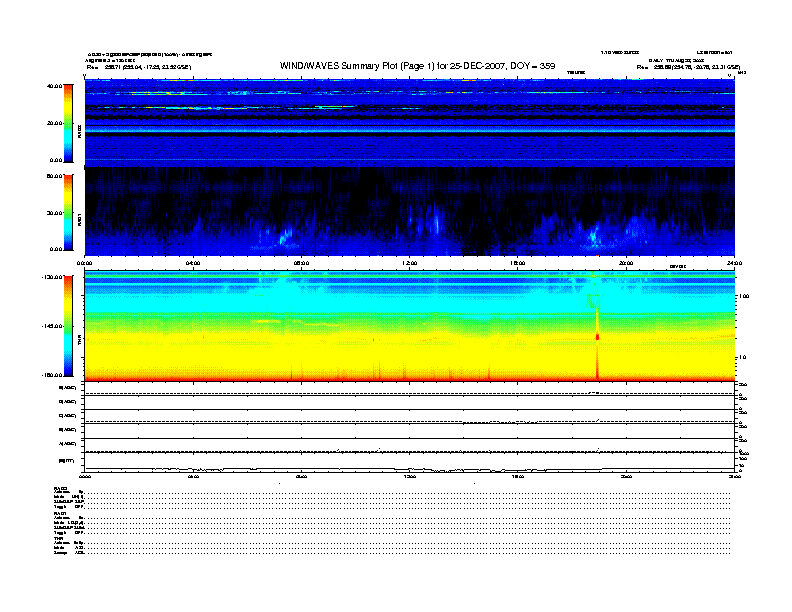Click the WIND/WAVES Summary Plot title
The image size is (792, 612).
[417, 66]
